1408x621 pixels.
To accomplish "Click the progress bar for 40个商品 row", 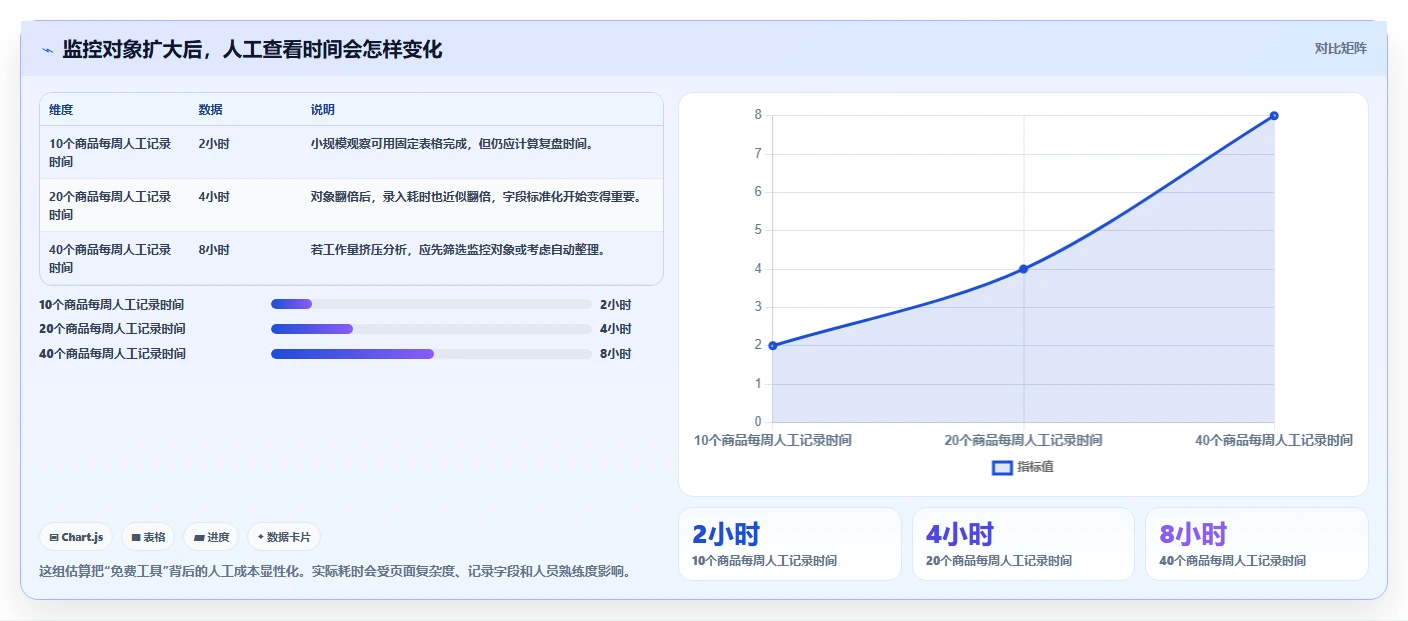I will coord(431,354).
